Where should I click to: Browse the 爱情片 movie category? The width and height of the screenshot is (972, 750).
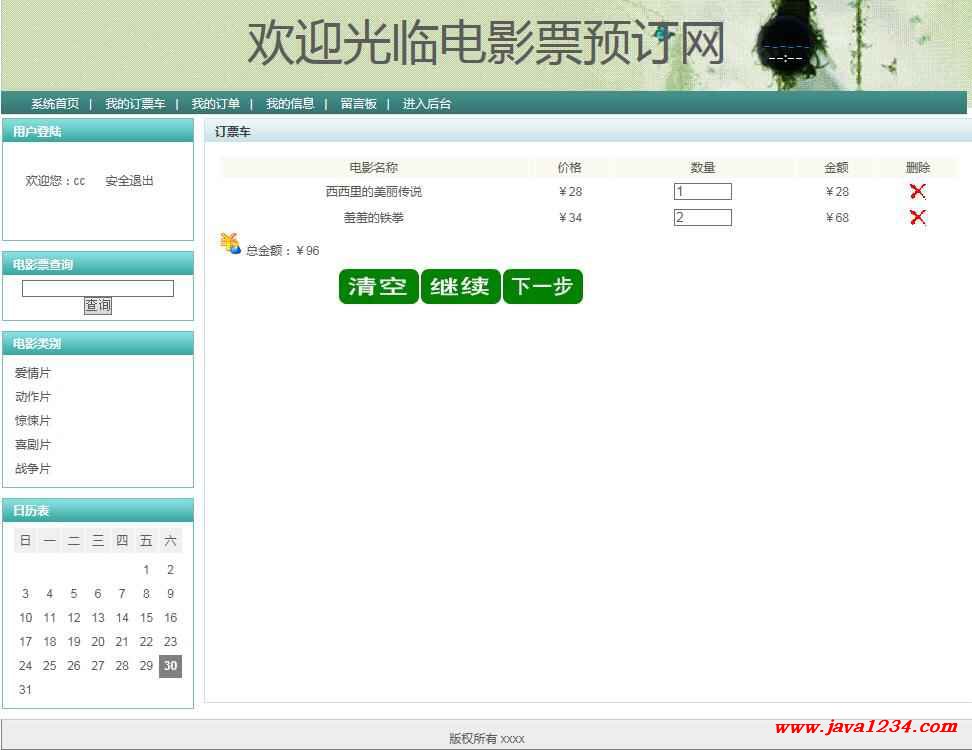(33, 373)
